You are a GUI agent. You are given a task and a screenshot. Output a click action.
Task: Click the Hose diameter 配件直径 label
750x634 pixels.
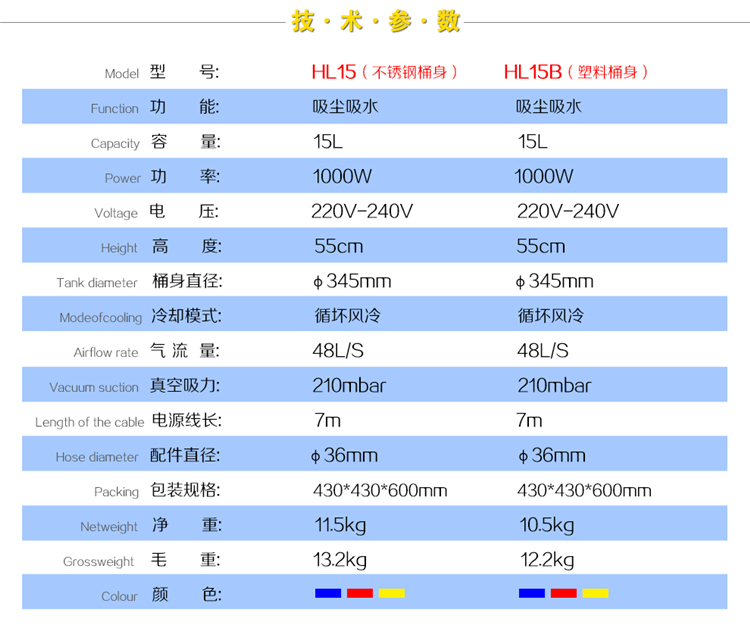(x=138, y=456)
